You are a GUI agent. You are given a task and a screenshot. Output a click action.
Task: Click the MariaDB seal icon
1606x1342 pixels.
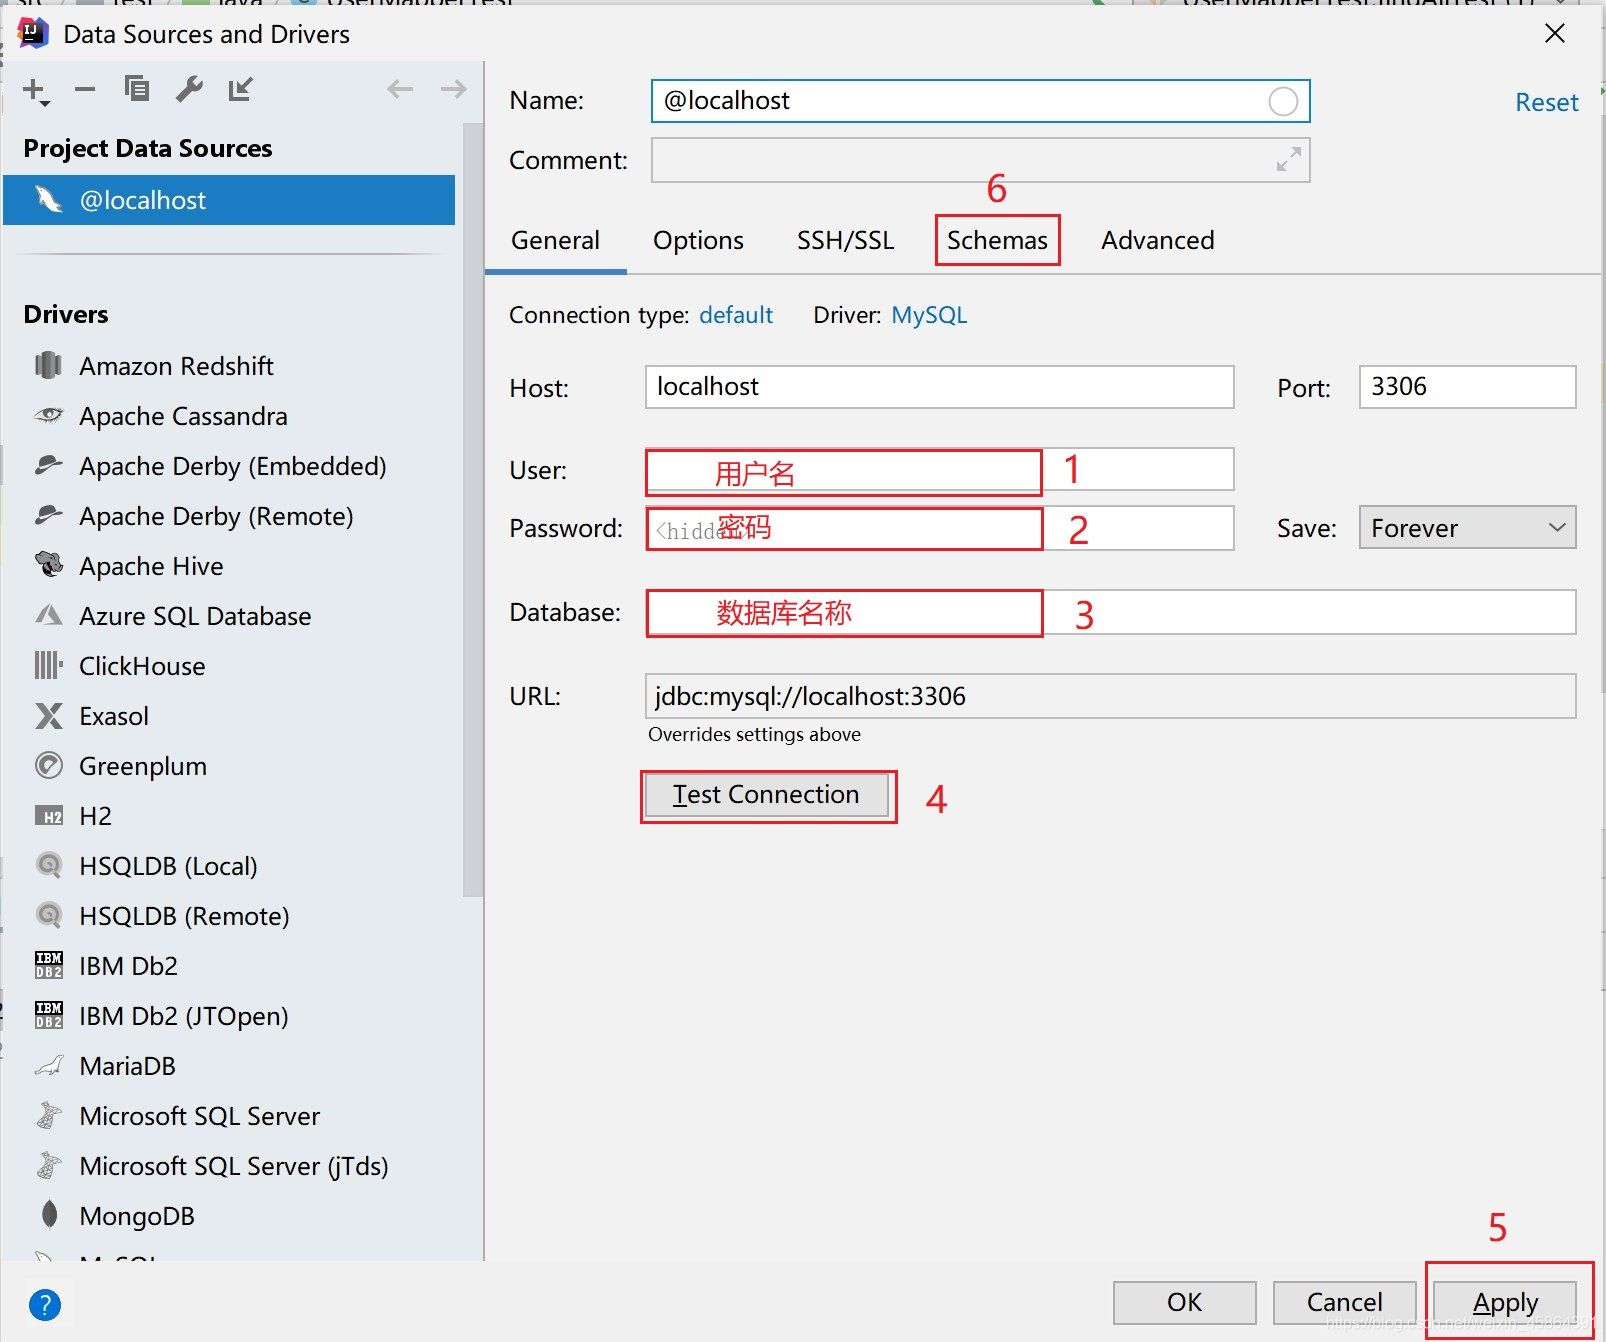48,1066
